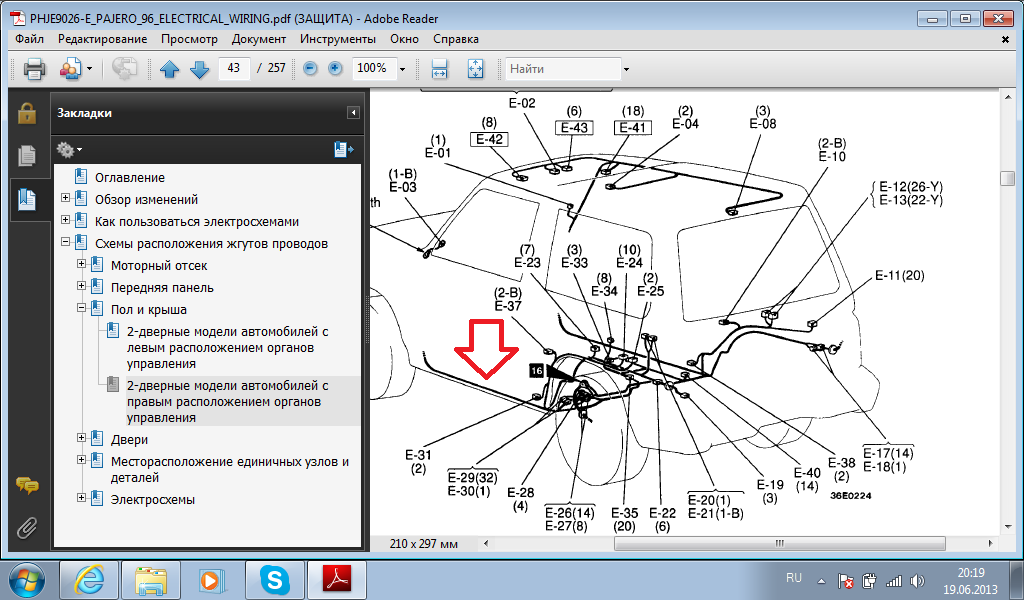Open the 100% zoom level dropdown

pyautogui.click(x=402, y=69)
